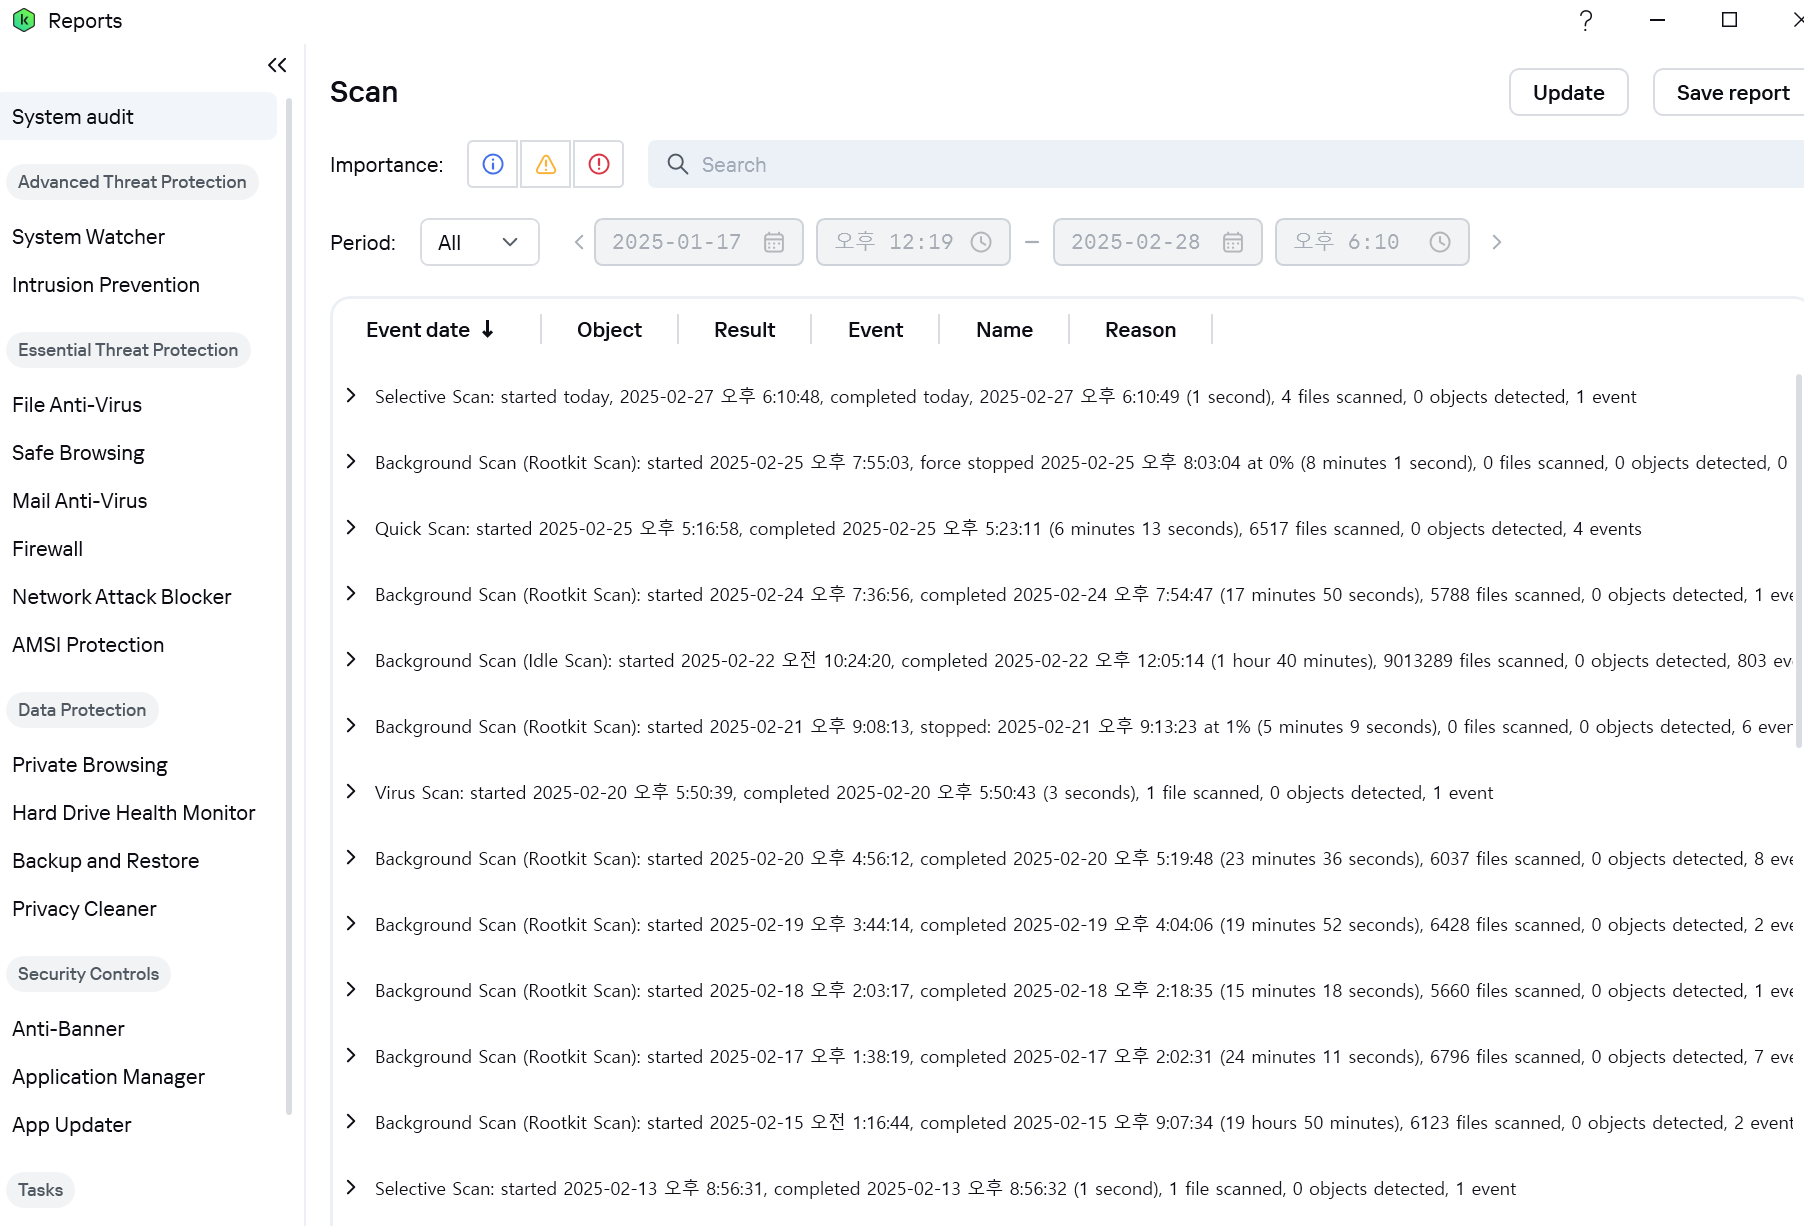Screen dimensions: 1804x1226
Task: Click the Kaspersky logo in title bar
Action: pyautogui.click(x=24, y=20)
